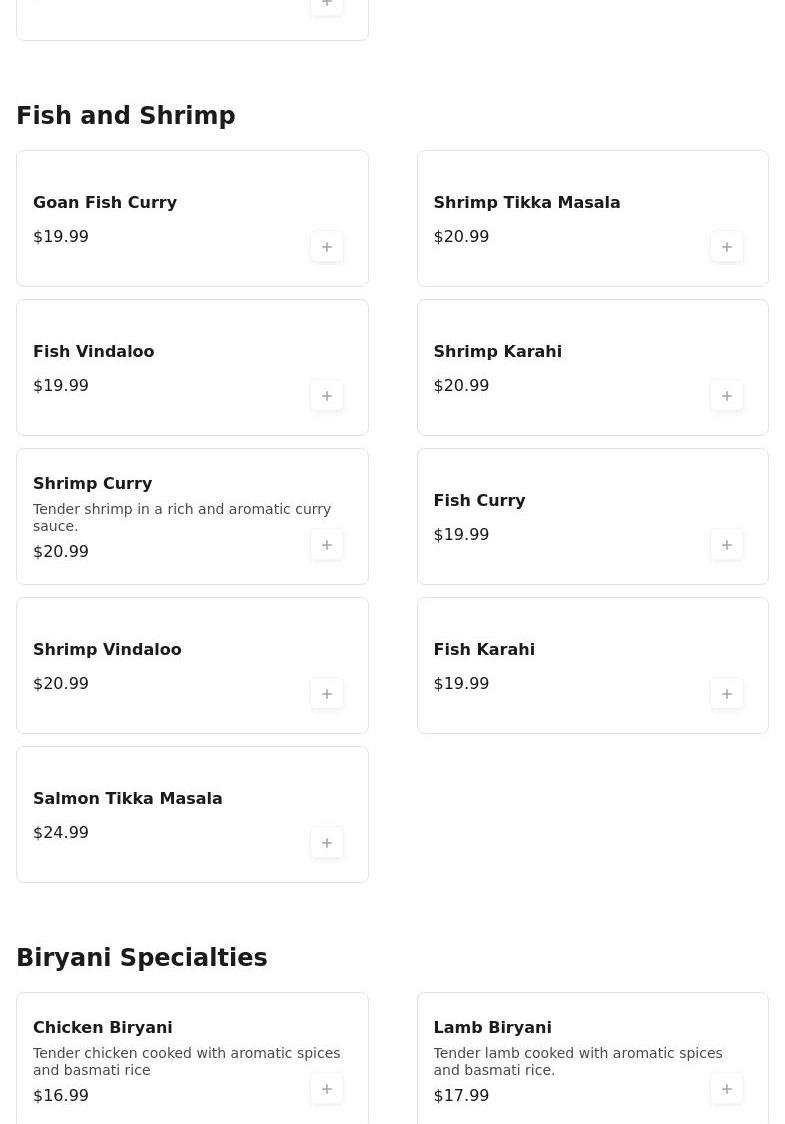Open Salmon Tikka Masala item title

[128, 798]
